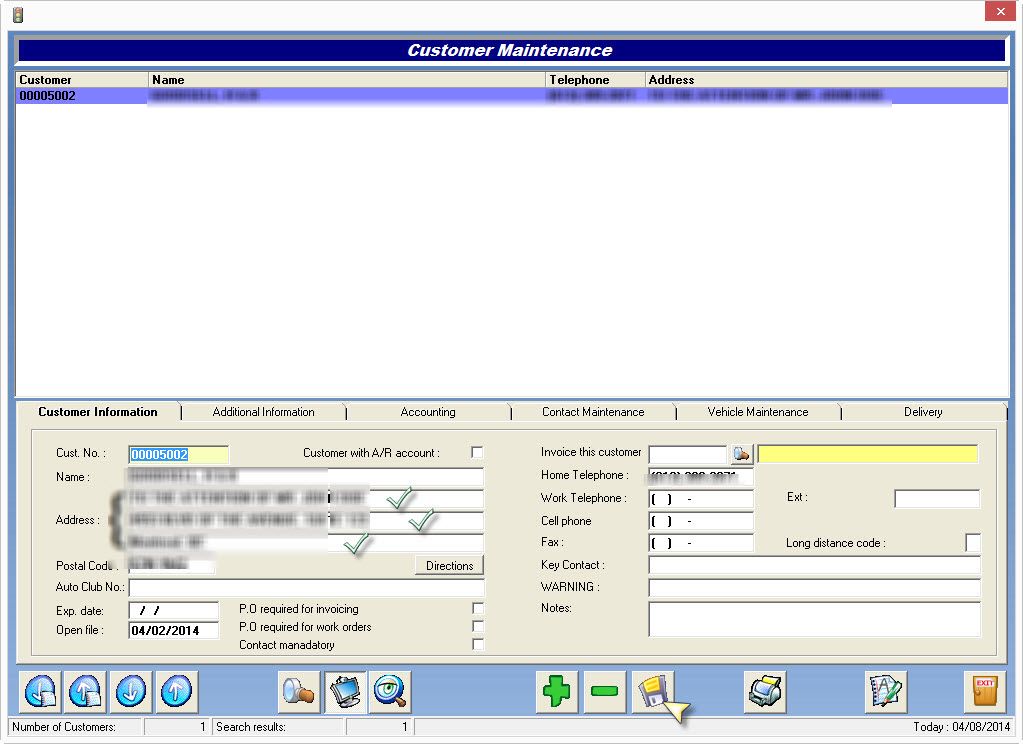Sort by the Name column header
The image size is (1023, 744).
tap(346, 80)
